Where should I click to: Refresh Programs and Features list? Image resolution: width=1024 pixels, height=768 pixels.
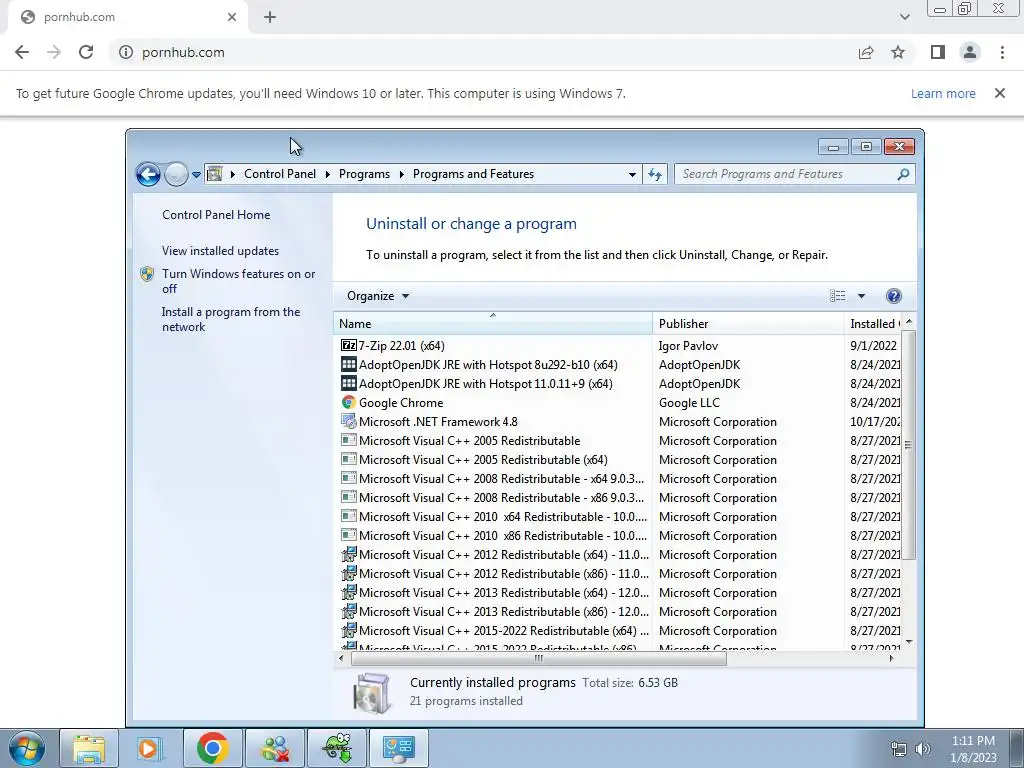coord(655,174)
